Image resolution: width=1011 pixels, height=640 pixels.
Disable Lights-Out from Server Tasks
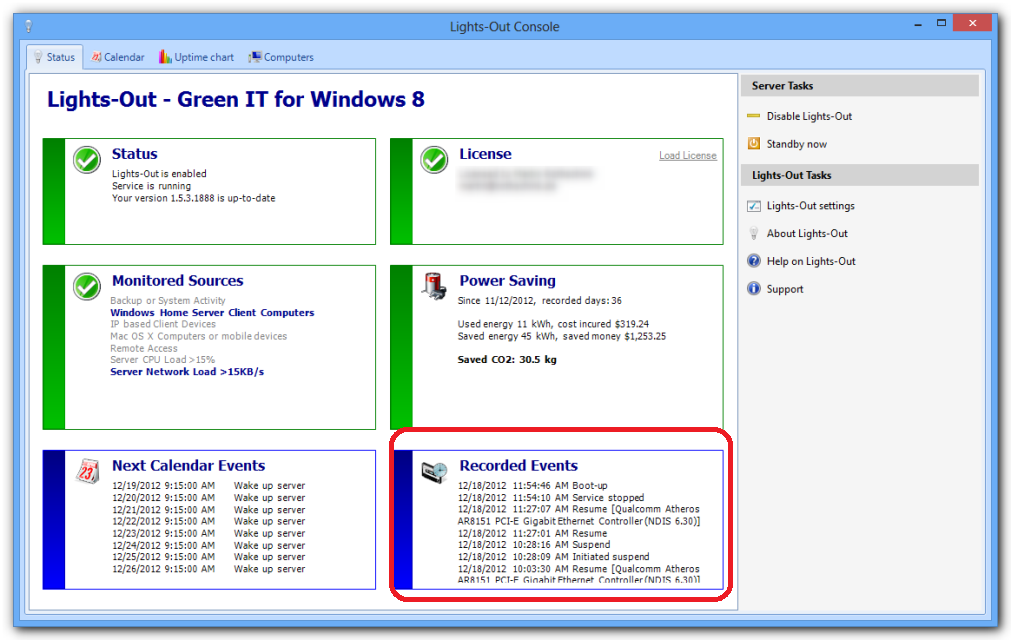[x=809, y=116]
